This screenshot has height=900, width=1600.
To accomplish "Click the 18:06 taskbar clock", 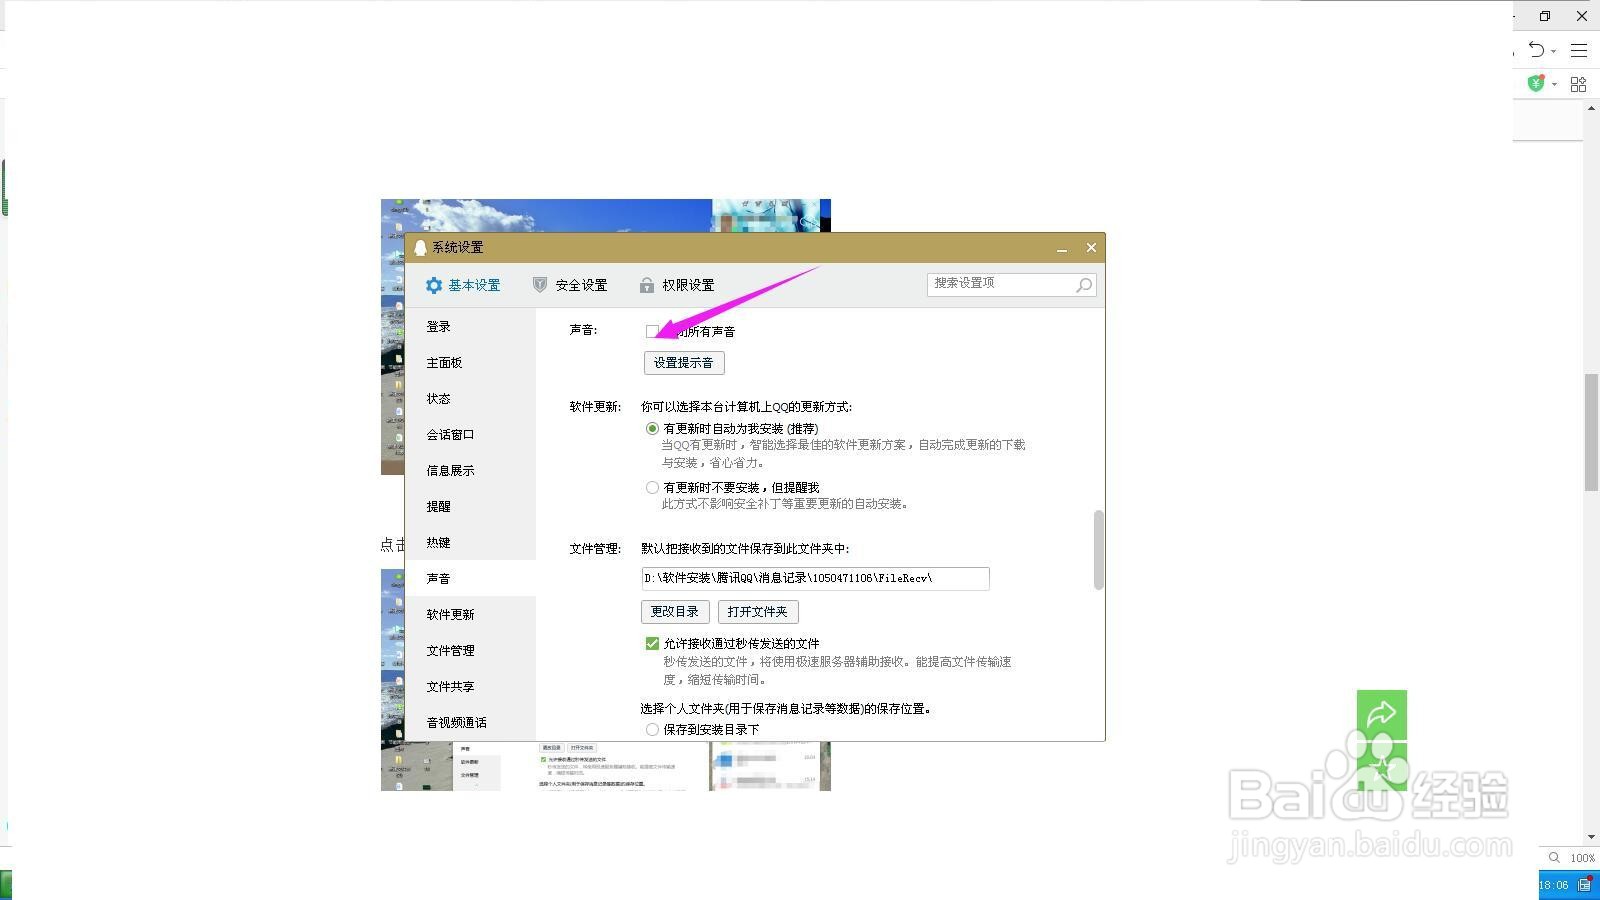I will 1554,885.
